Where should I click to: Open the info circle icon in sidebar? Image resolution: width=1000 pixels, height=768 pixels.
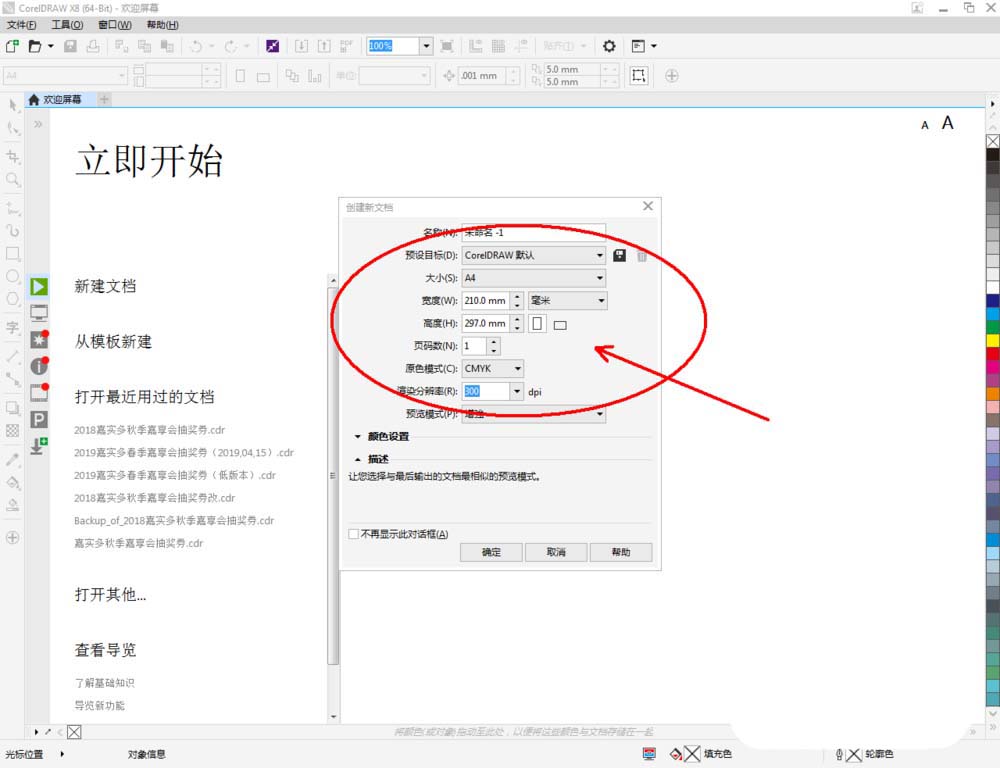(39, 366)
